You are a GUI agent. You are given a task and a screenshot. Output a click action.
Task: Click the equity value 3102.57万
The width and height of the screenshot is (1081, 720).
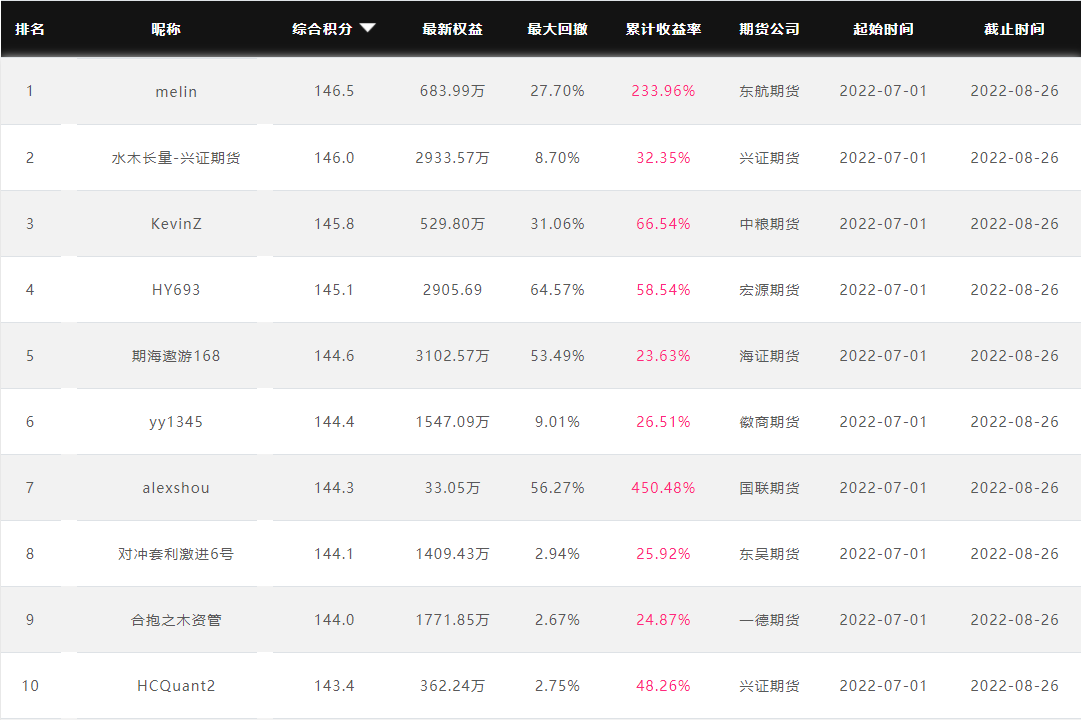point(452,357)
